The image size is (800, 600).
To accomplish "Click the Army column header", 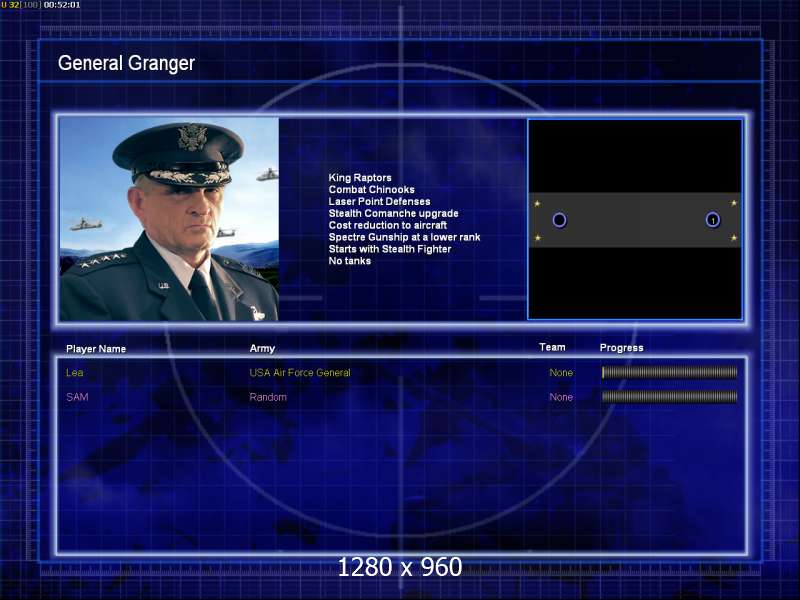I will coord(262,348).
